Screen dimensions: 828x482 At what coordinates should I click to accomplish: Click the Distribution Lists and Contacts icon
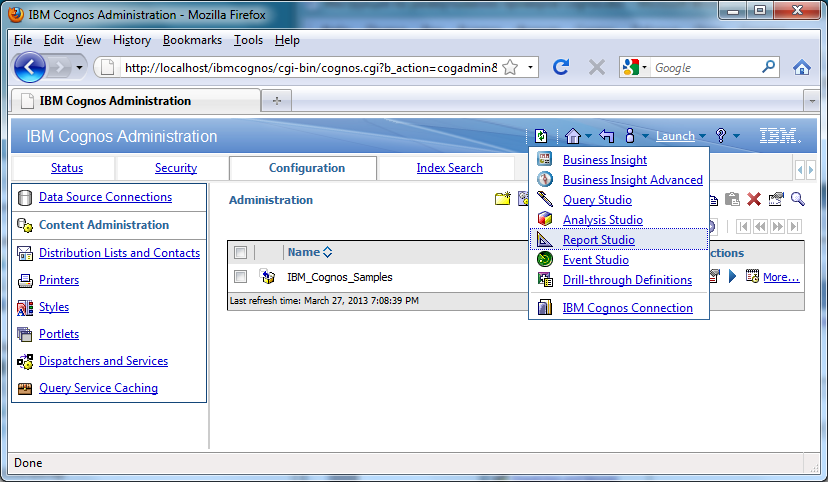(x=25, y=253)
